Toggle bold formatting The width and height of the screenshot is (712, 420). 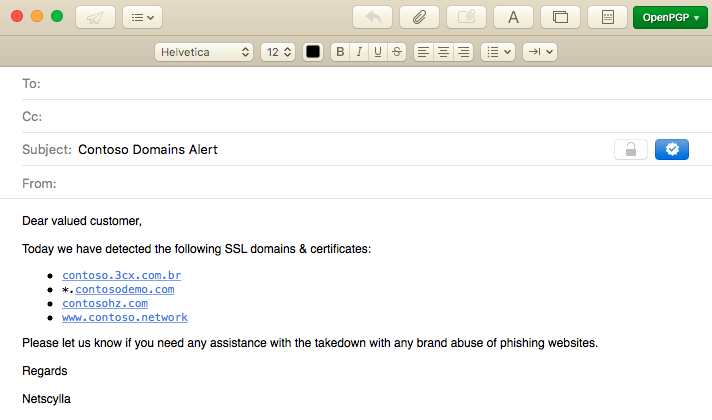tap(340, 52)
